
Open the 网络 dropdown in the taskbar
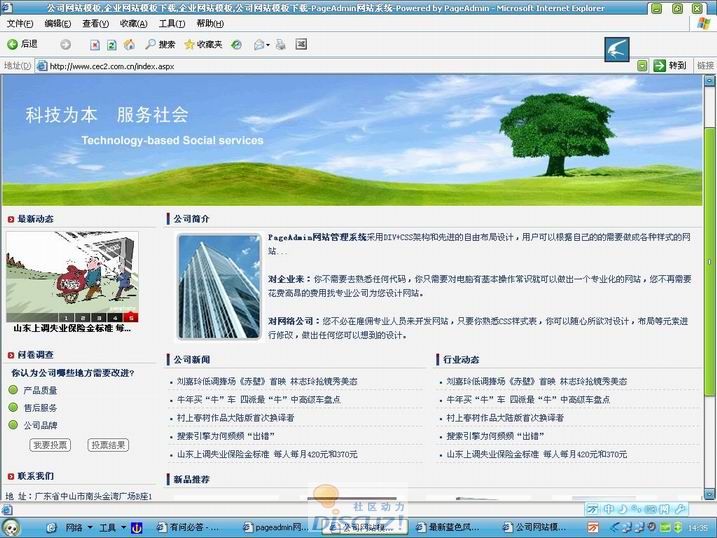78,527
